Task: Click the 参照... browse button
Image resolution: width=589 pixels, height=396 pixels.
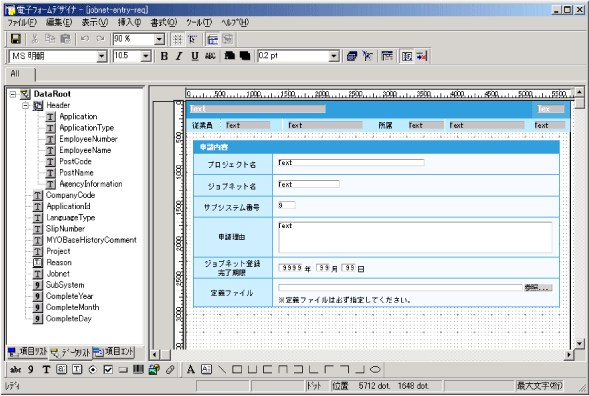Action: 538,288
